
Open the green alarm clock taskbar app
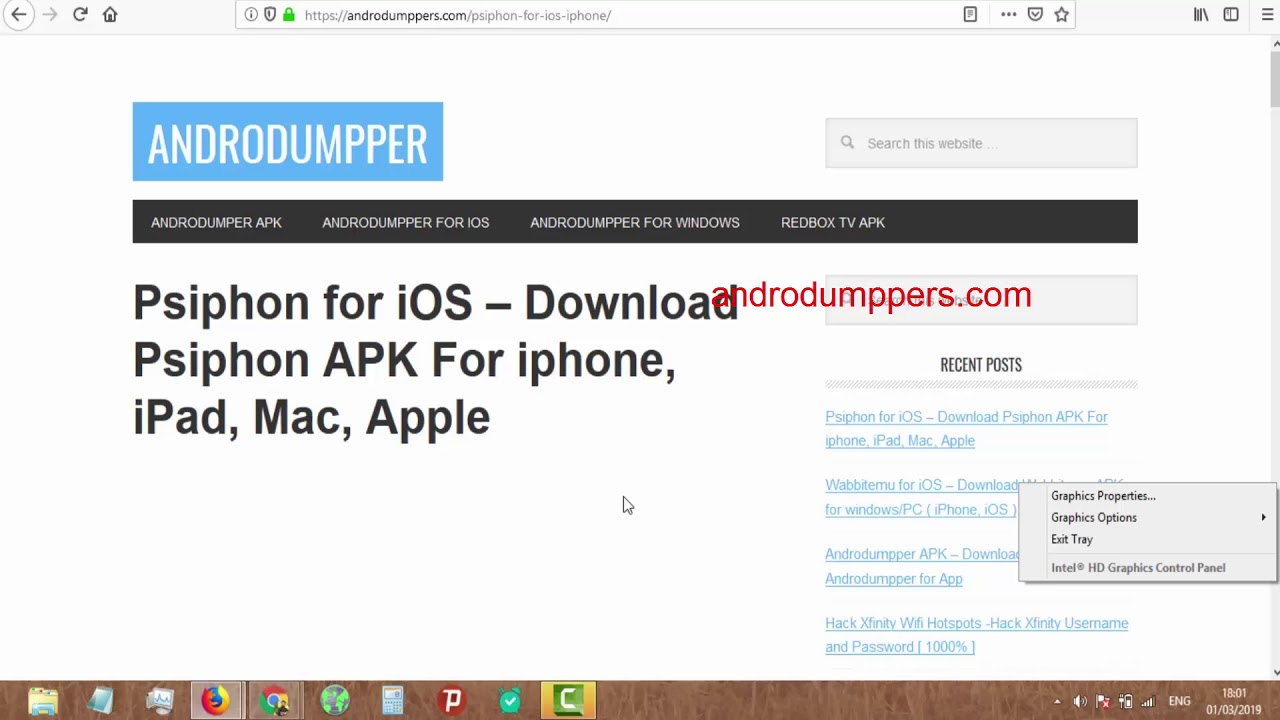[x=510, y=701]
